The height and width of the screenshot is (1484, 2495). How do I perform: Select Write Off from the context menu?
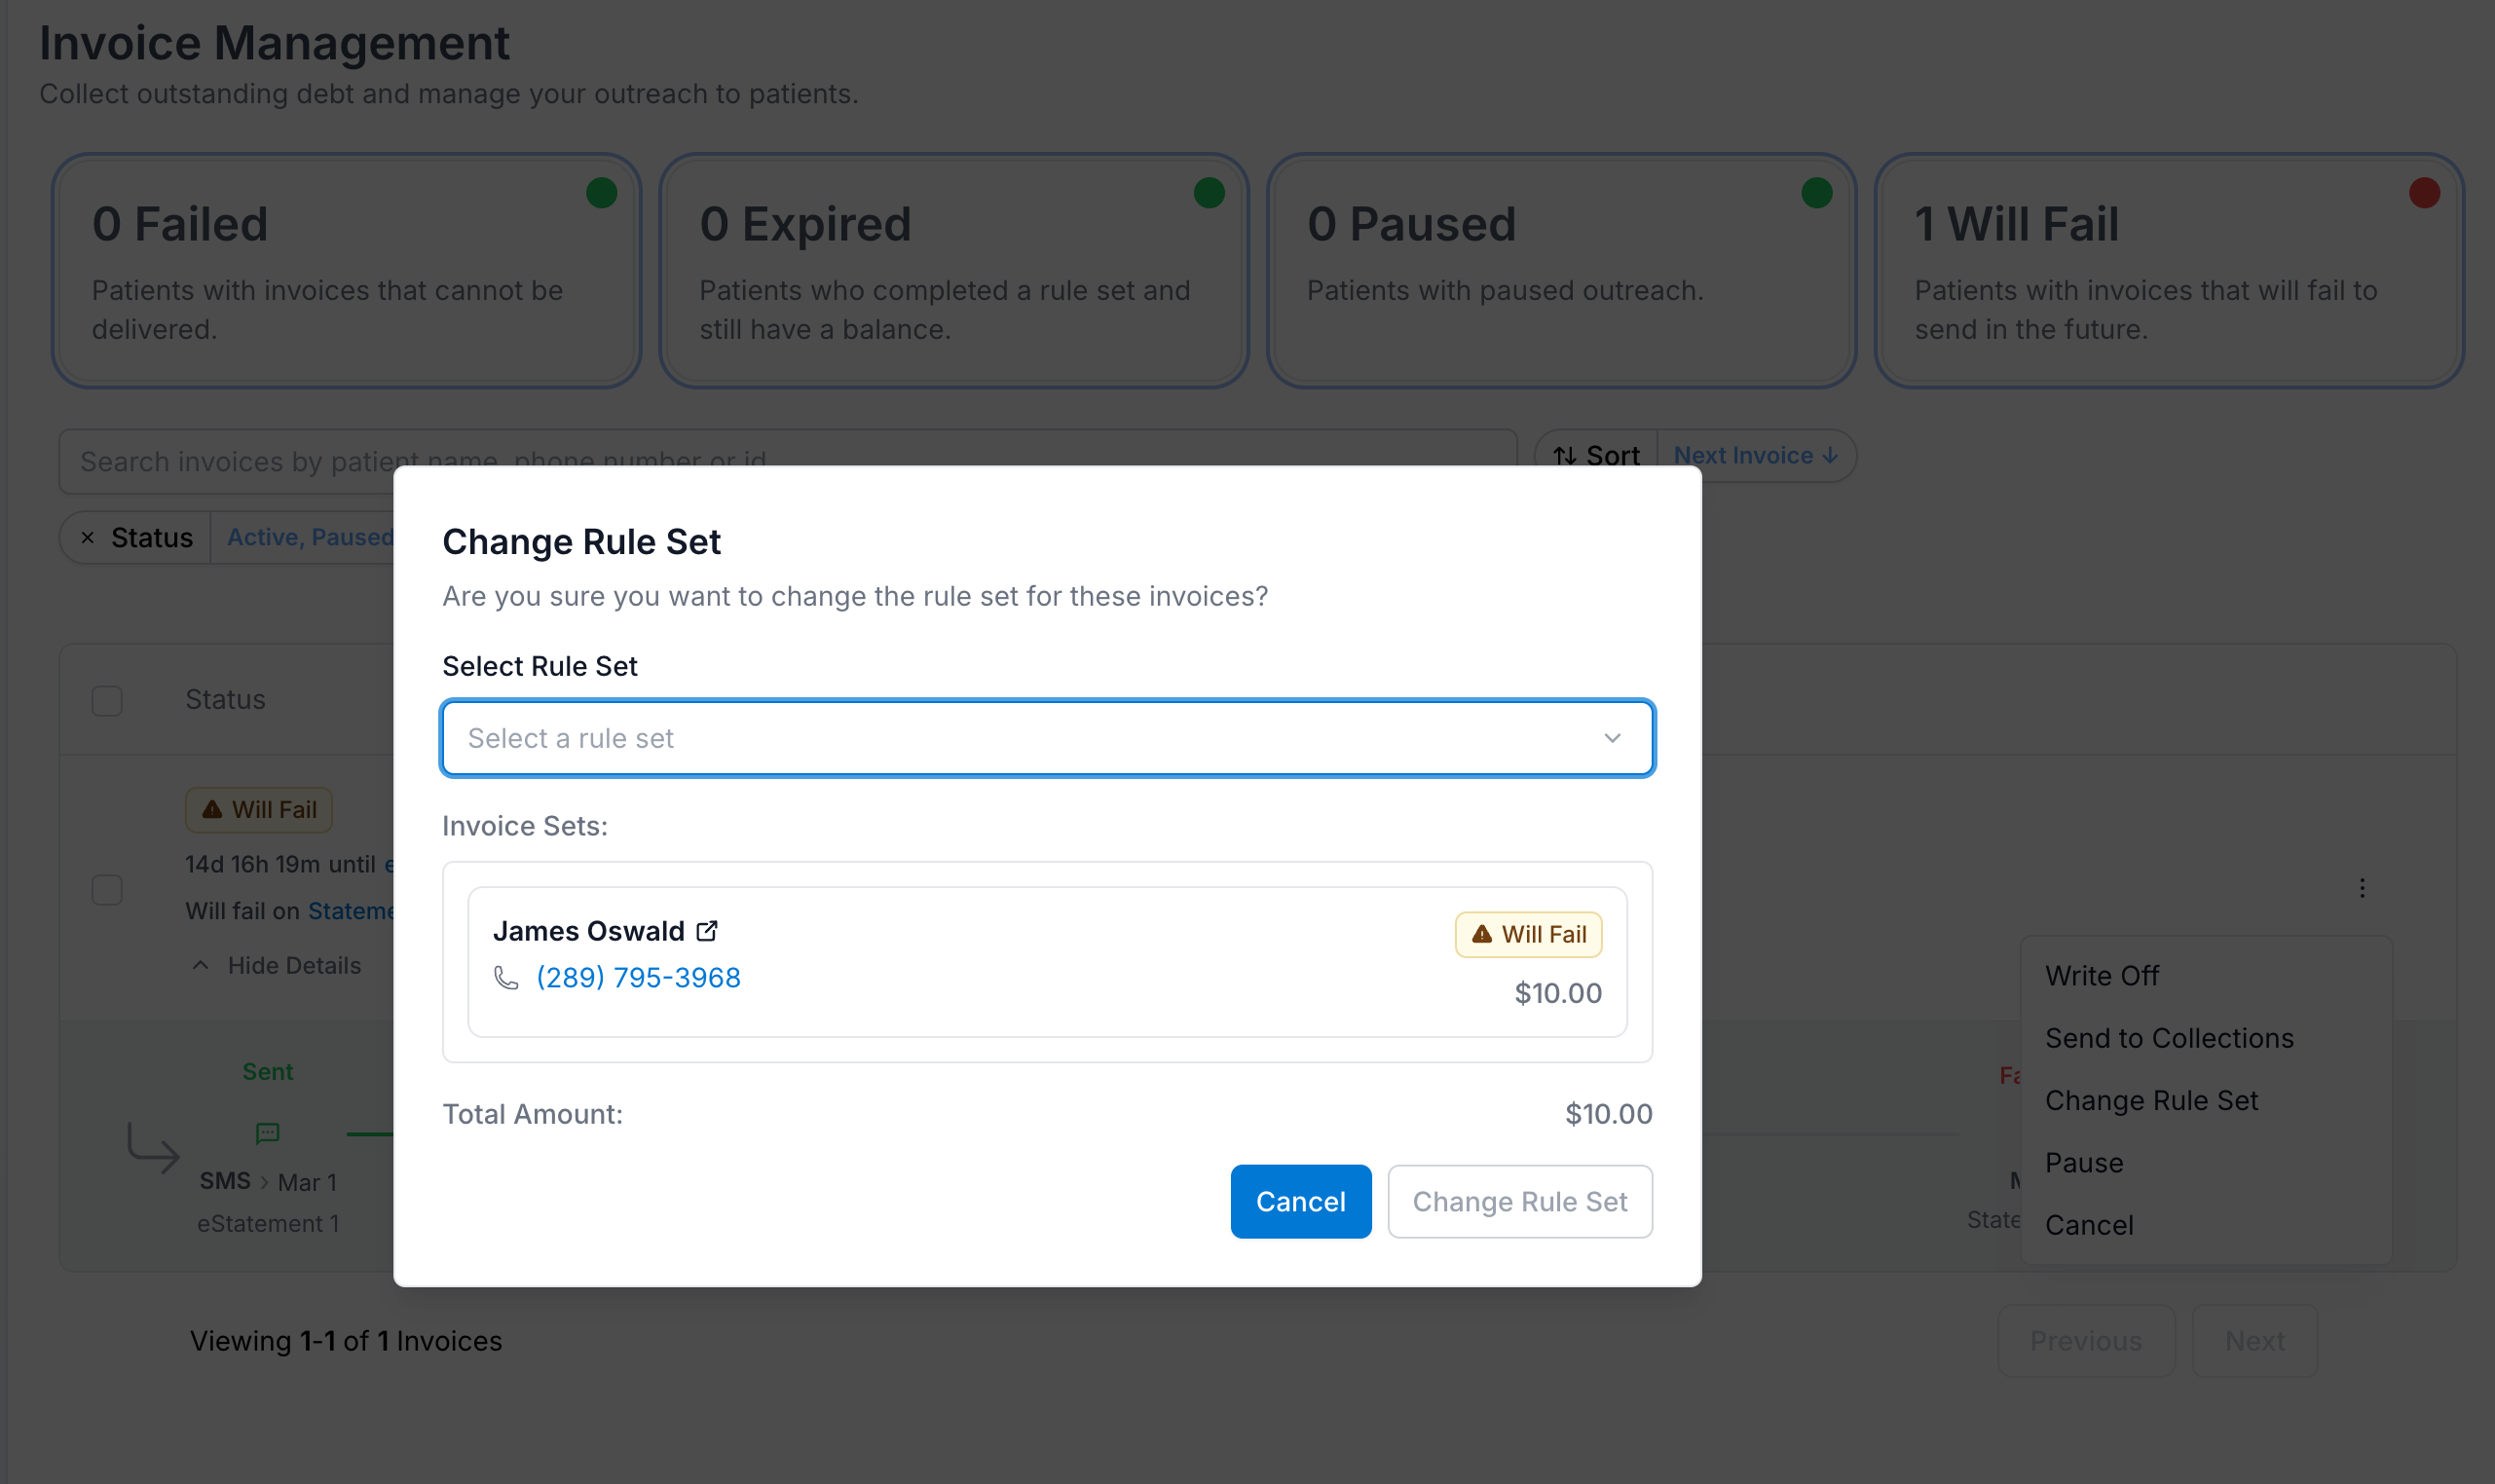click(x=2101, y=974)
